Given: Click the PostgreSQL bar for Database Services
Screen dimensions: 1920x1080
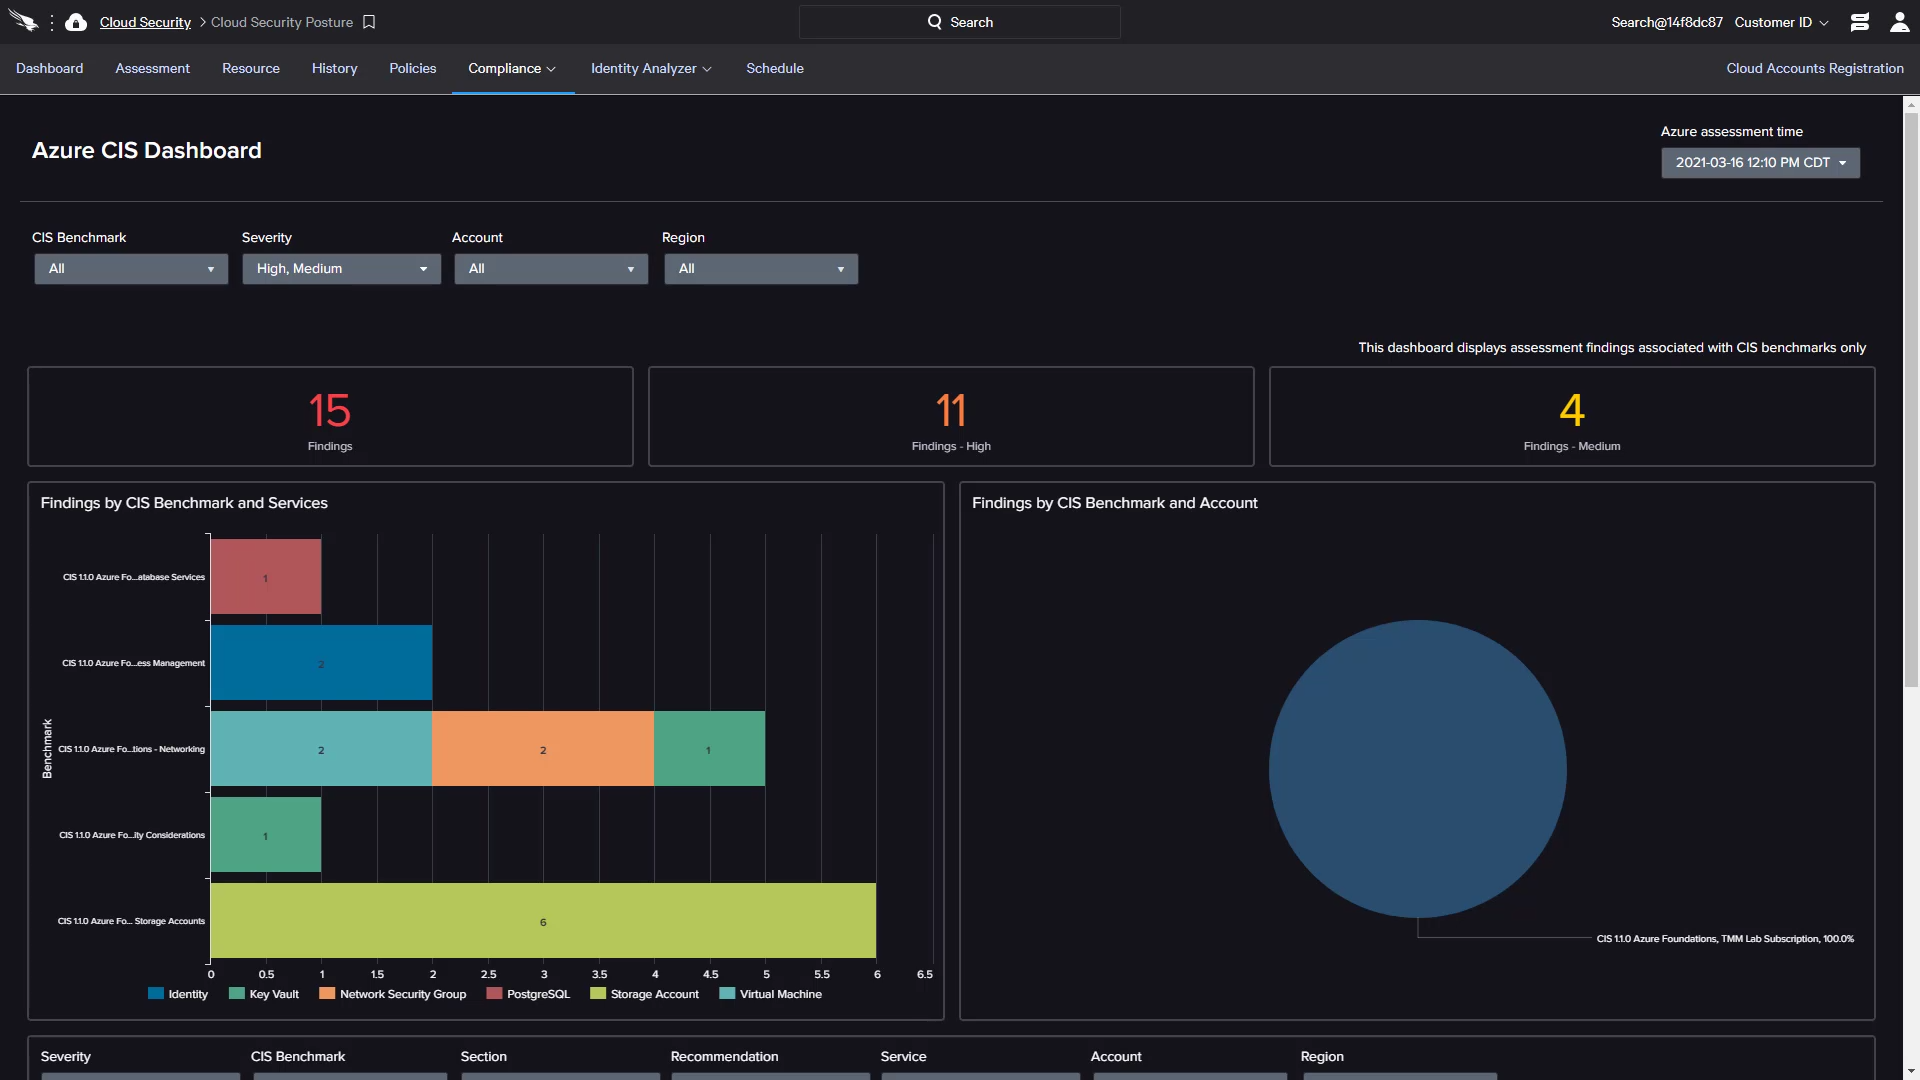Looking at the screenshot, I should (x=266, y=577).
